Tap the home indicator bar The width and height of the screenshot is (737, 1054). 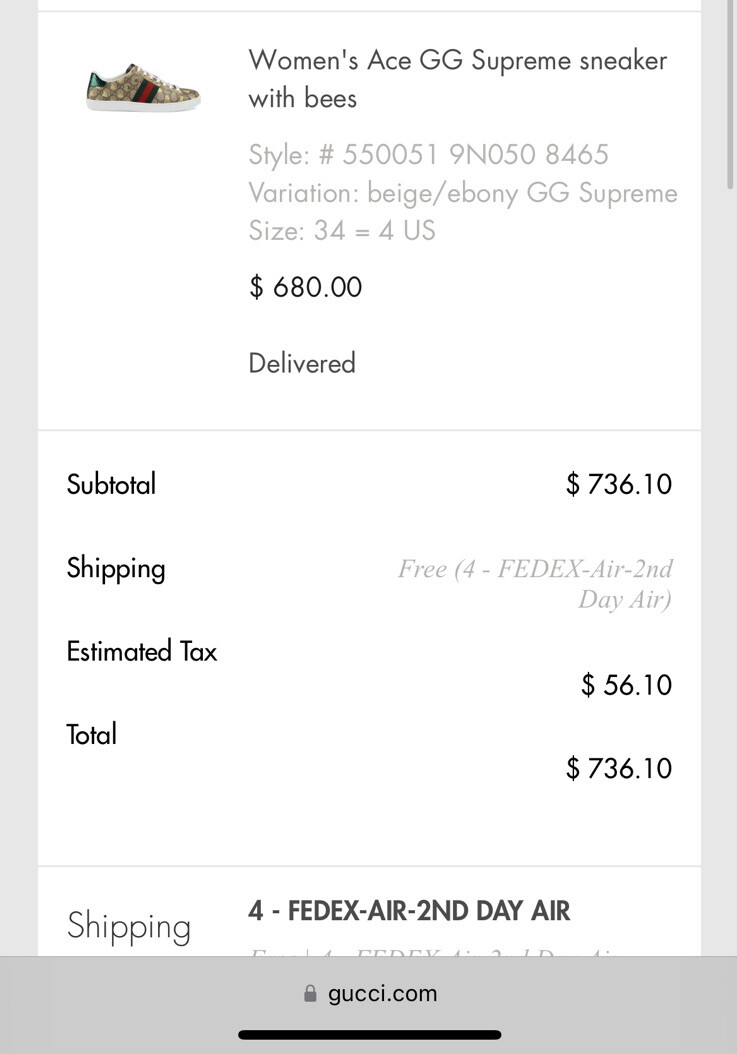click(369, 1035)
